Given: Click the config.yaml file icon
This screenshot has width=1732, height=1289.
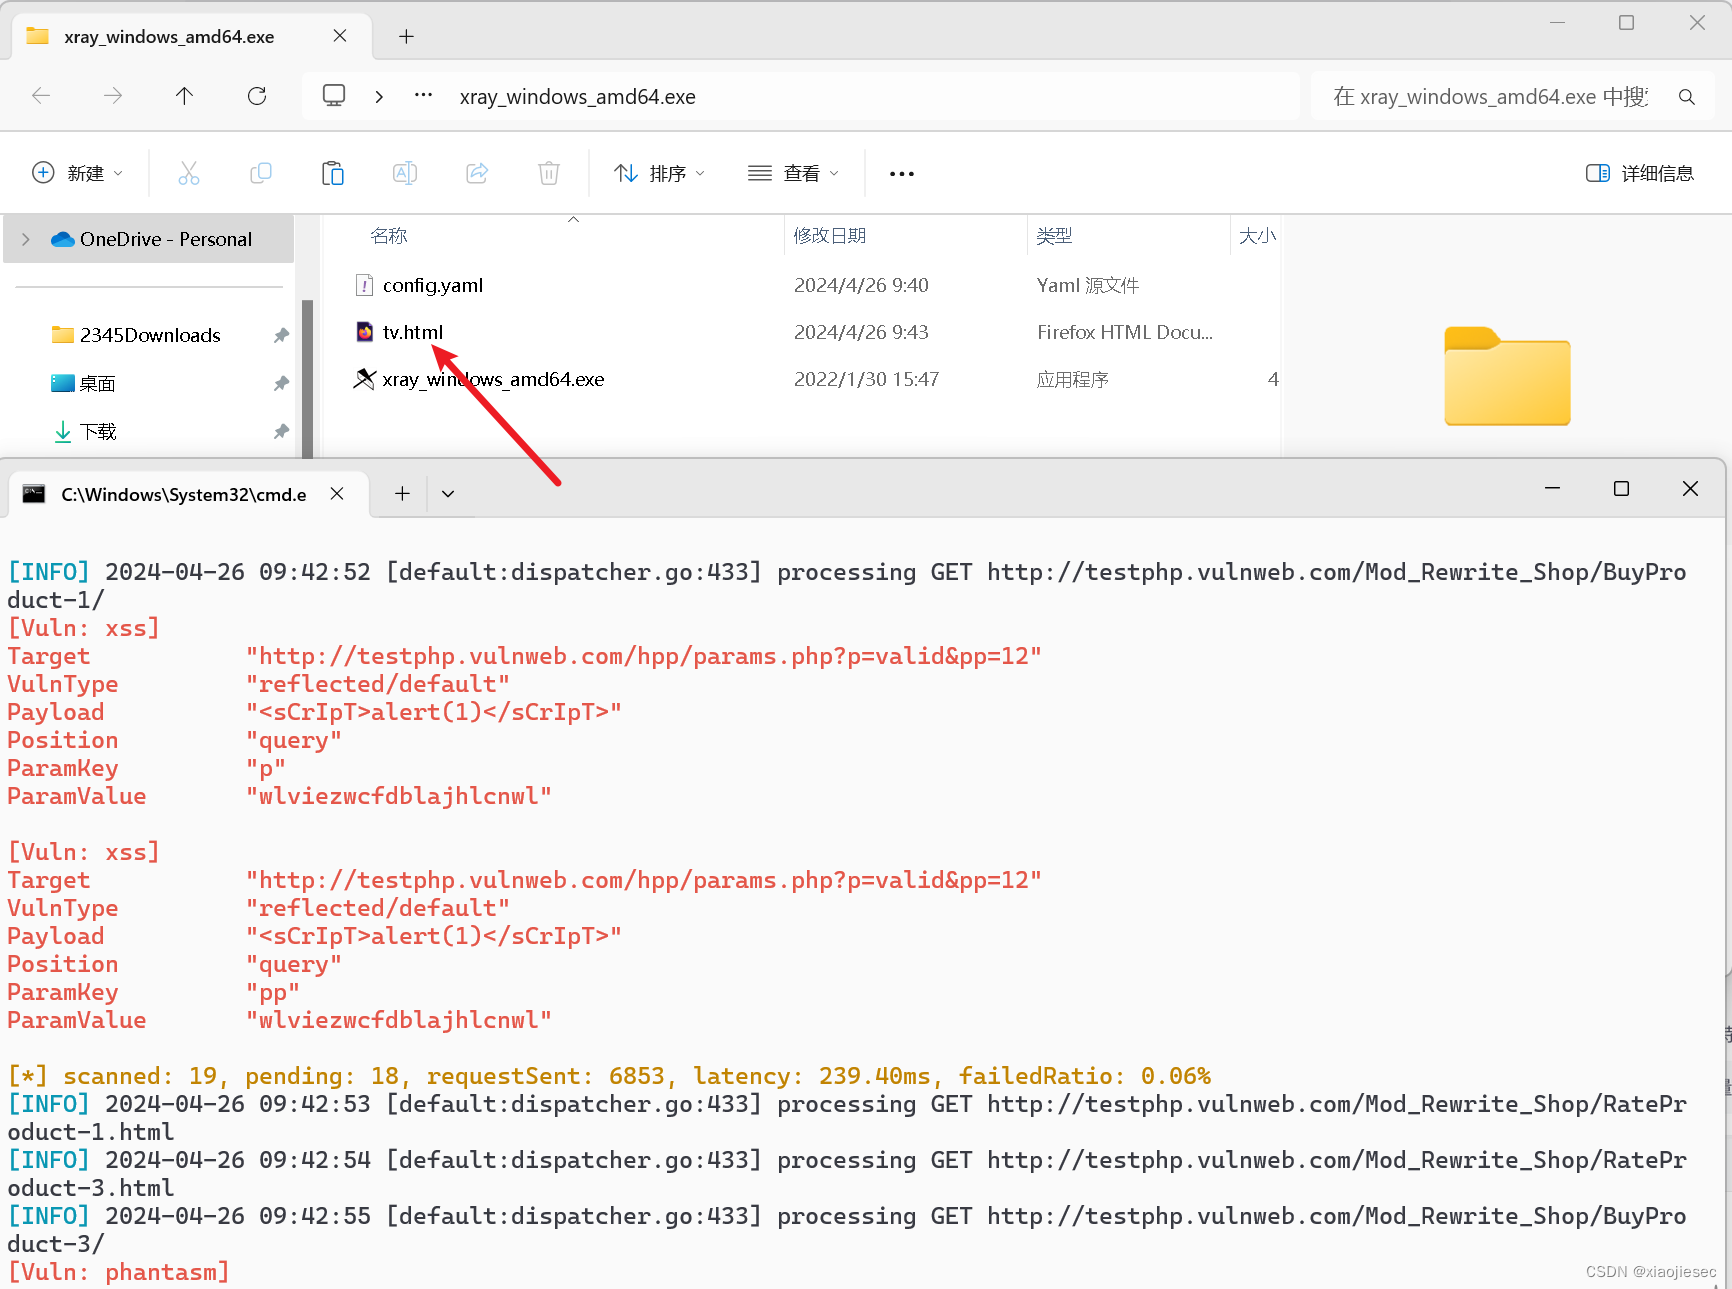Looking at the screenshot, I should pyautogui.click(x=365, y=285).
